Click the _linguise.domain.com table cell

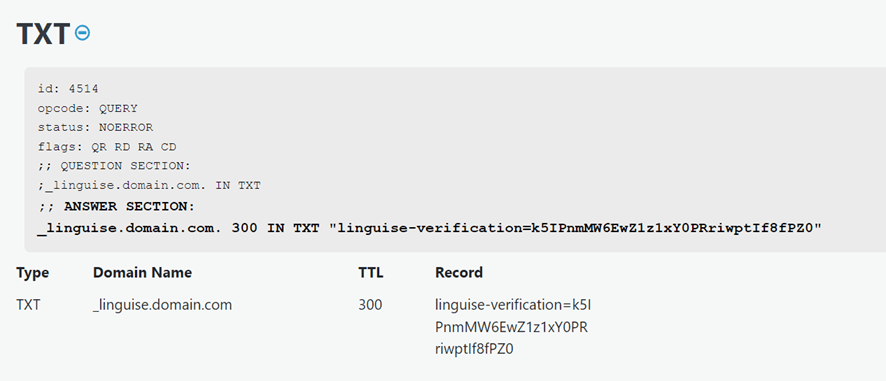162,305
